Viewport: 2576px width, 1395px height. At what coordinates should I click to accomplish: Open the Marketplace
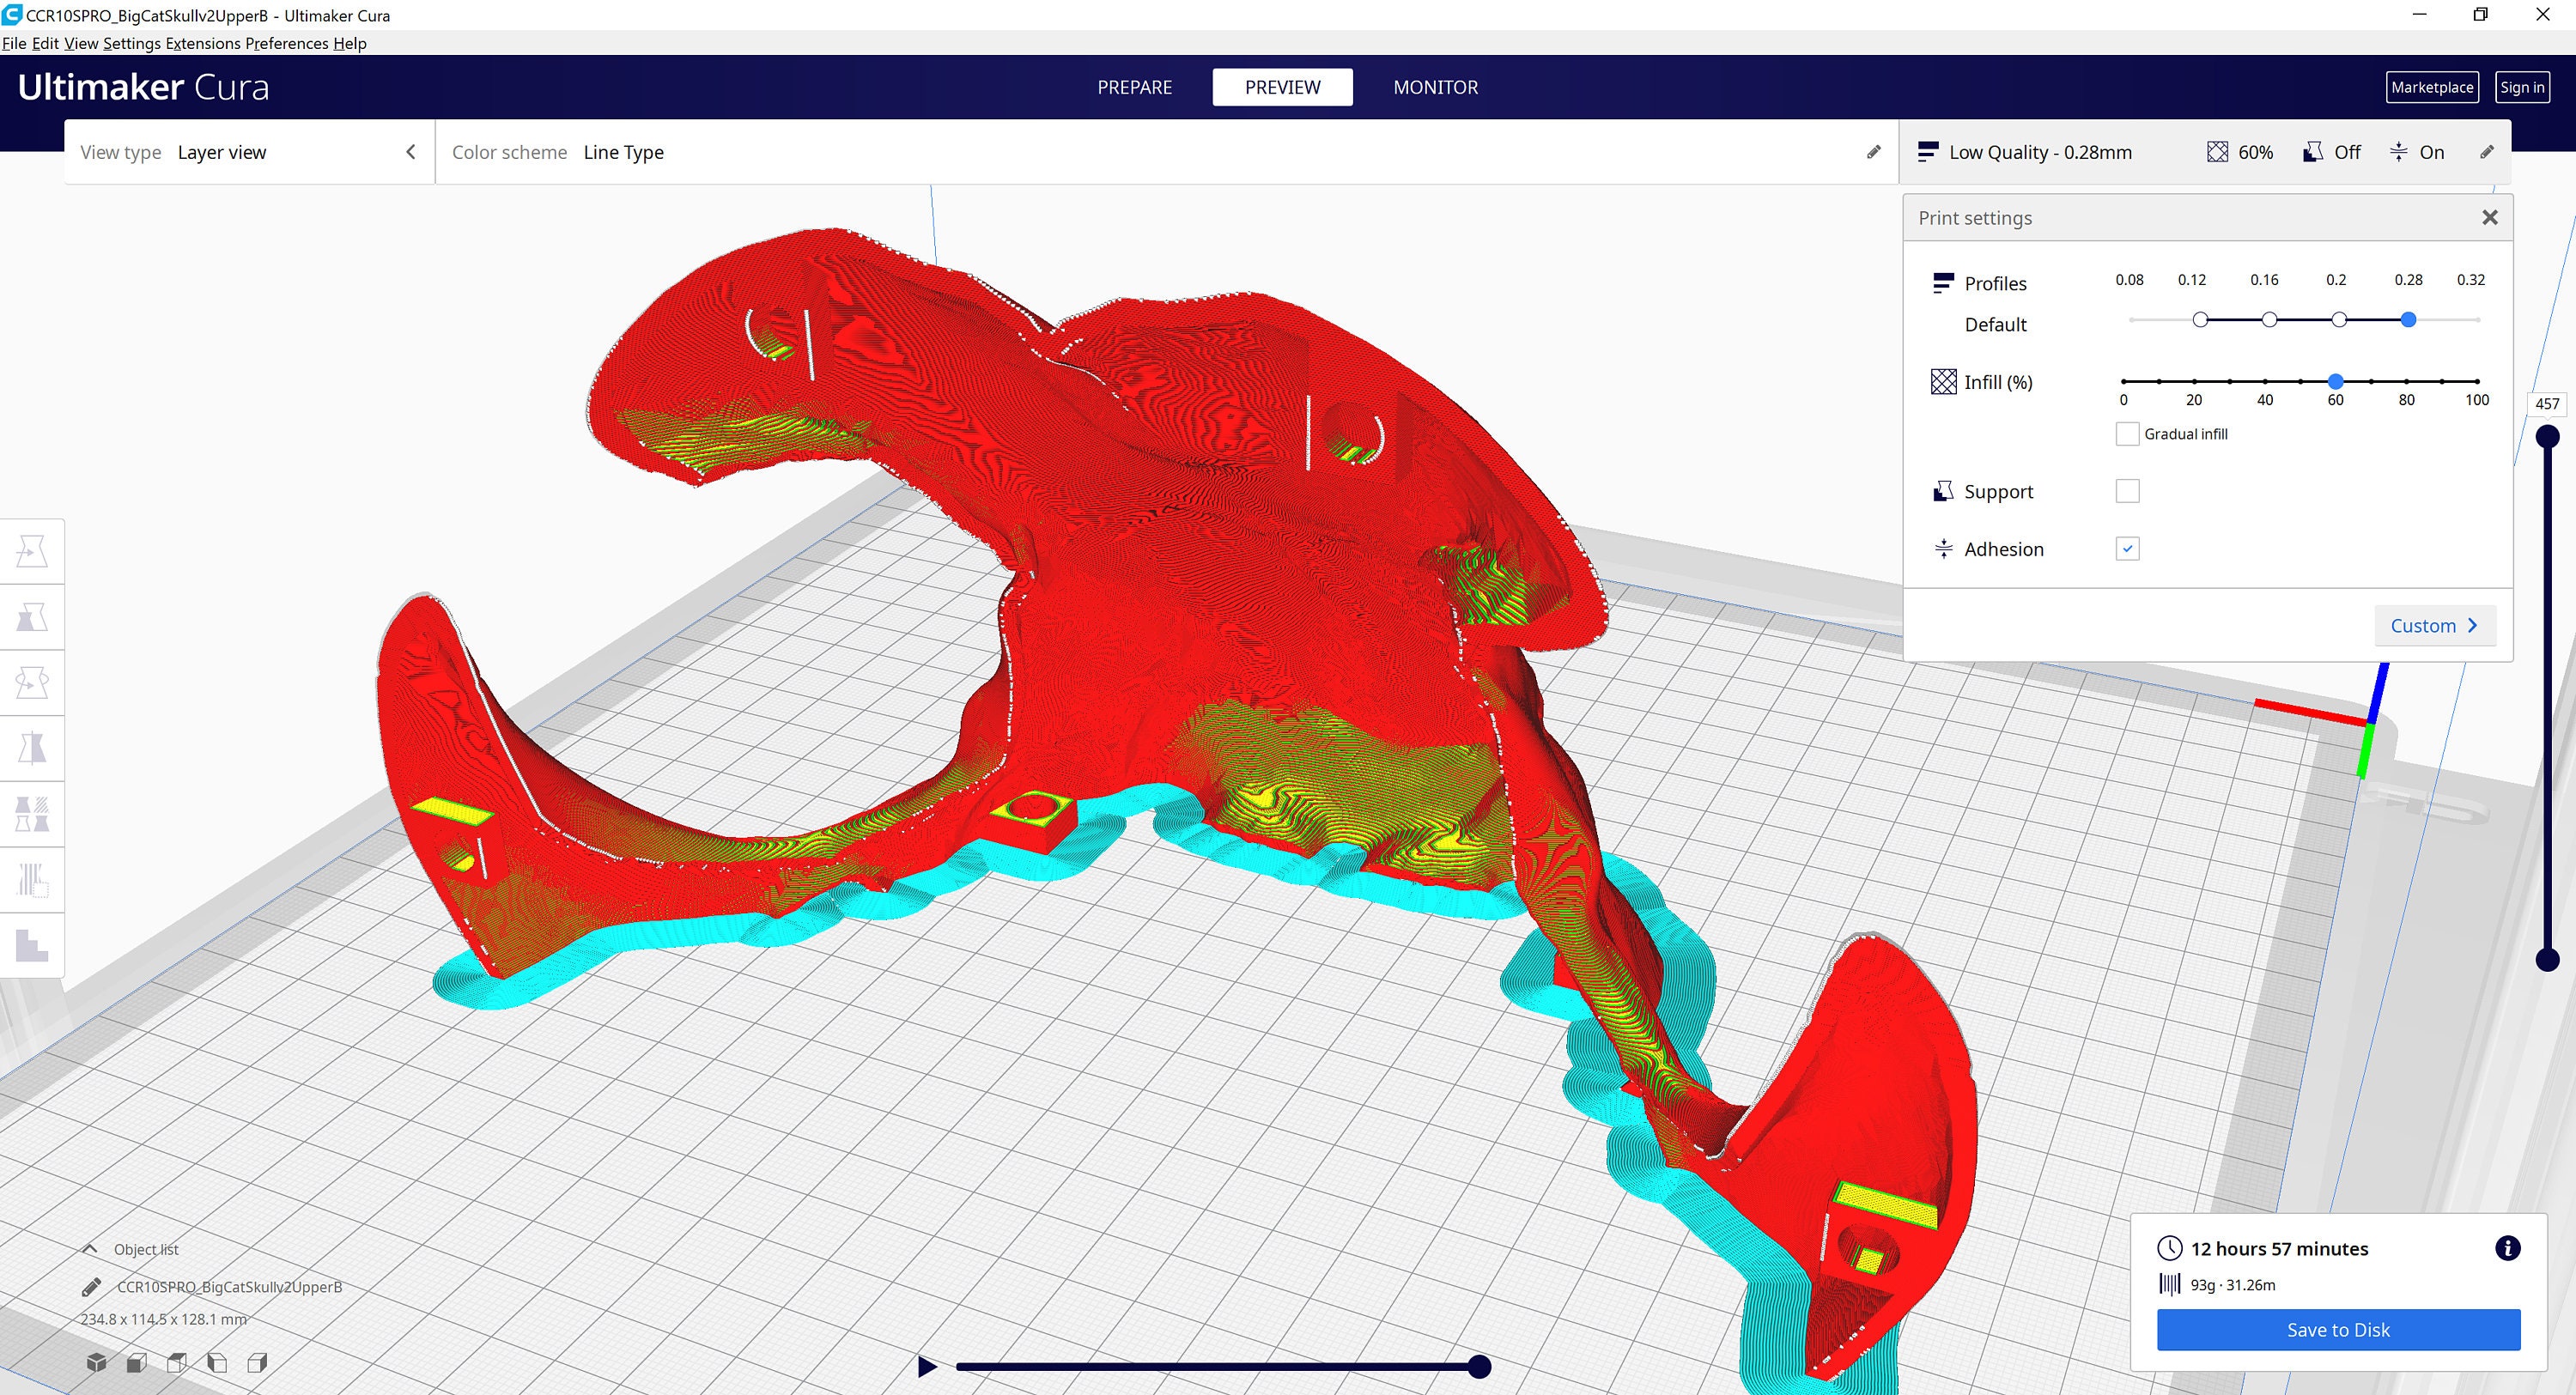(x=2432, y=87)
